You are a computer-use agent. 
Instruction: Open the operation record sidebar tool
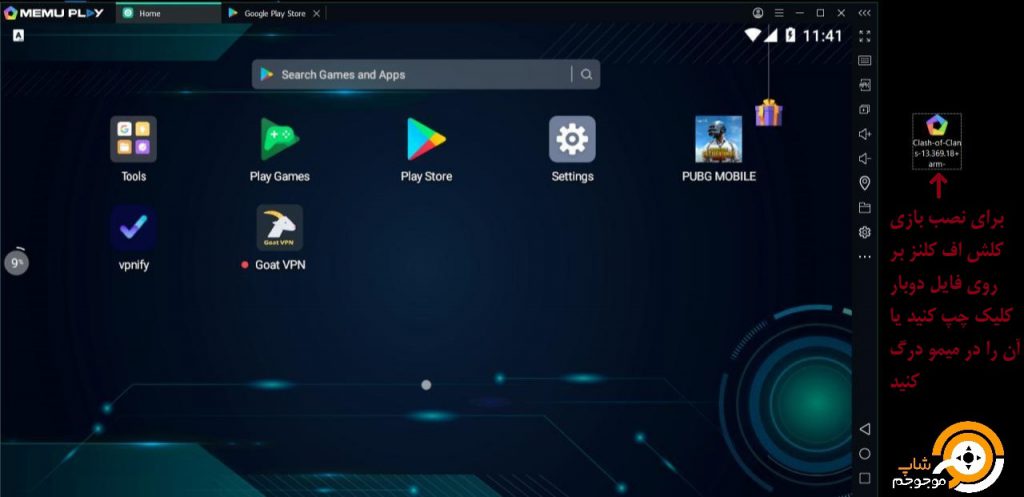pyautogui.click(x=865, y=110)
